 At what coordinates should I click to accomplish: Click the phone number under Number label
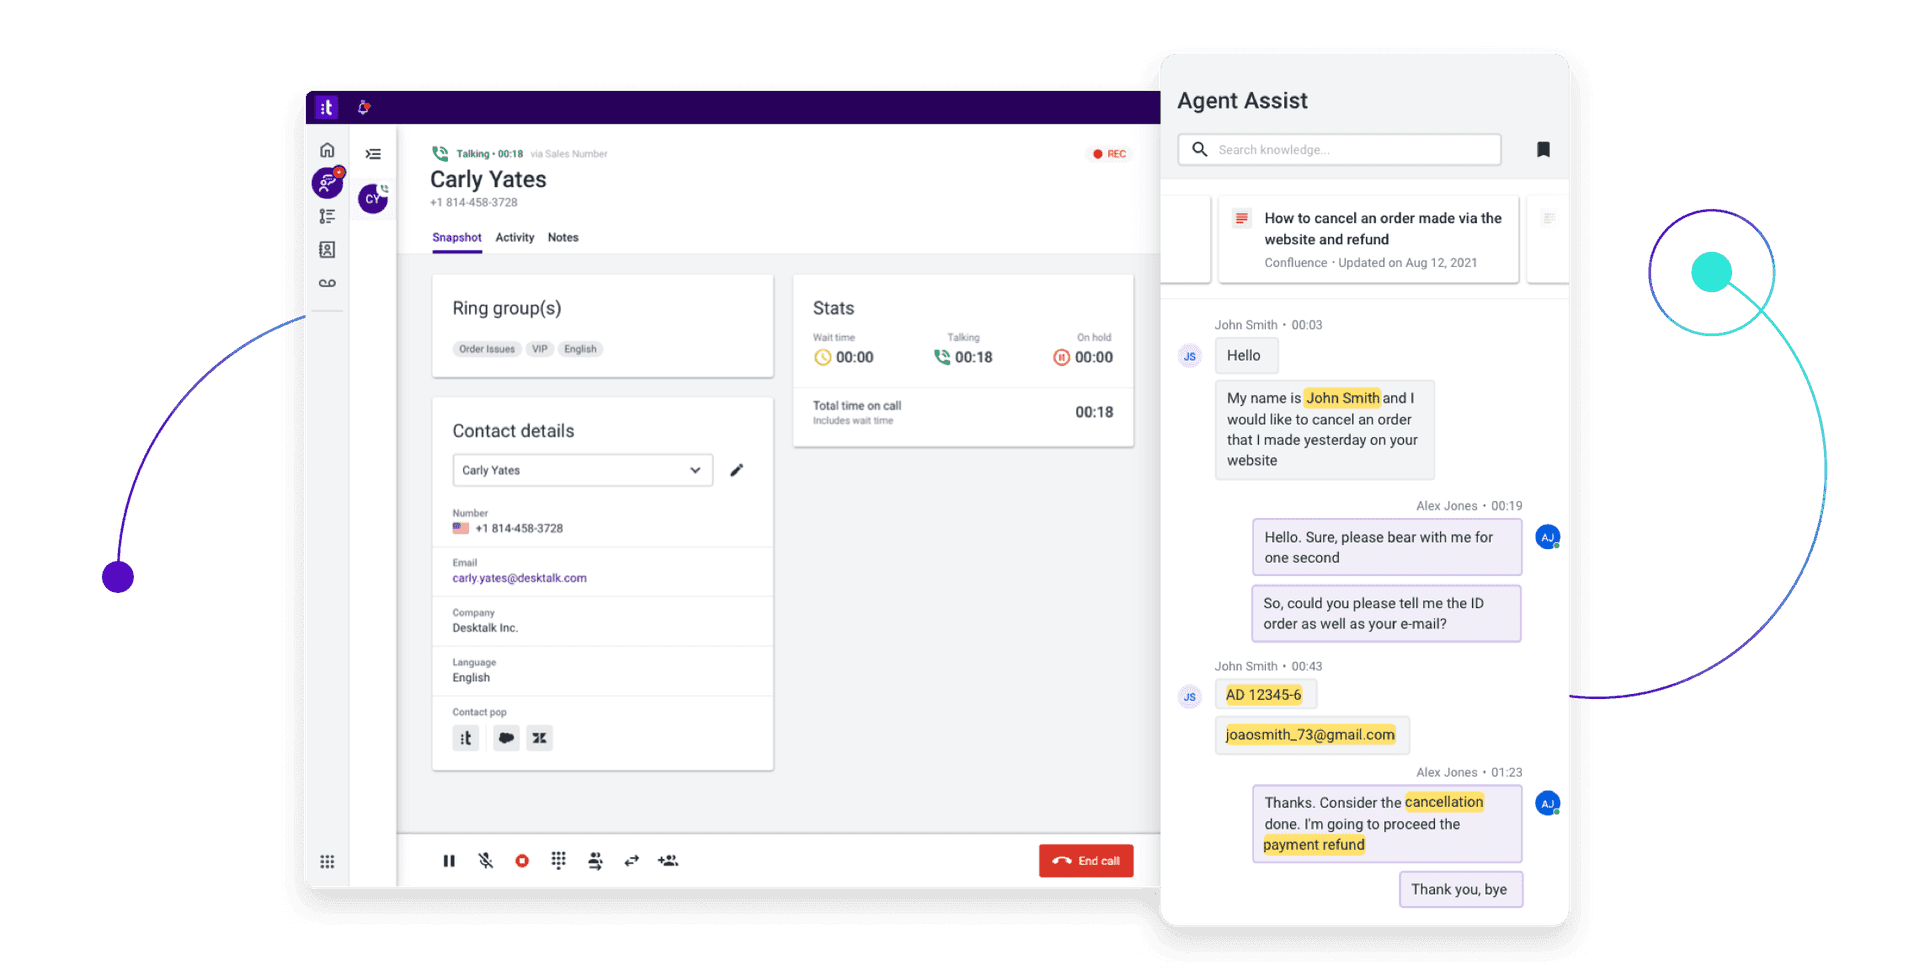point(519,529)
